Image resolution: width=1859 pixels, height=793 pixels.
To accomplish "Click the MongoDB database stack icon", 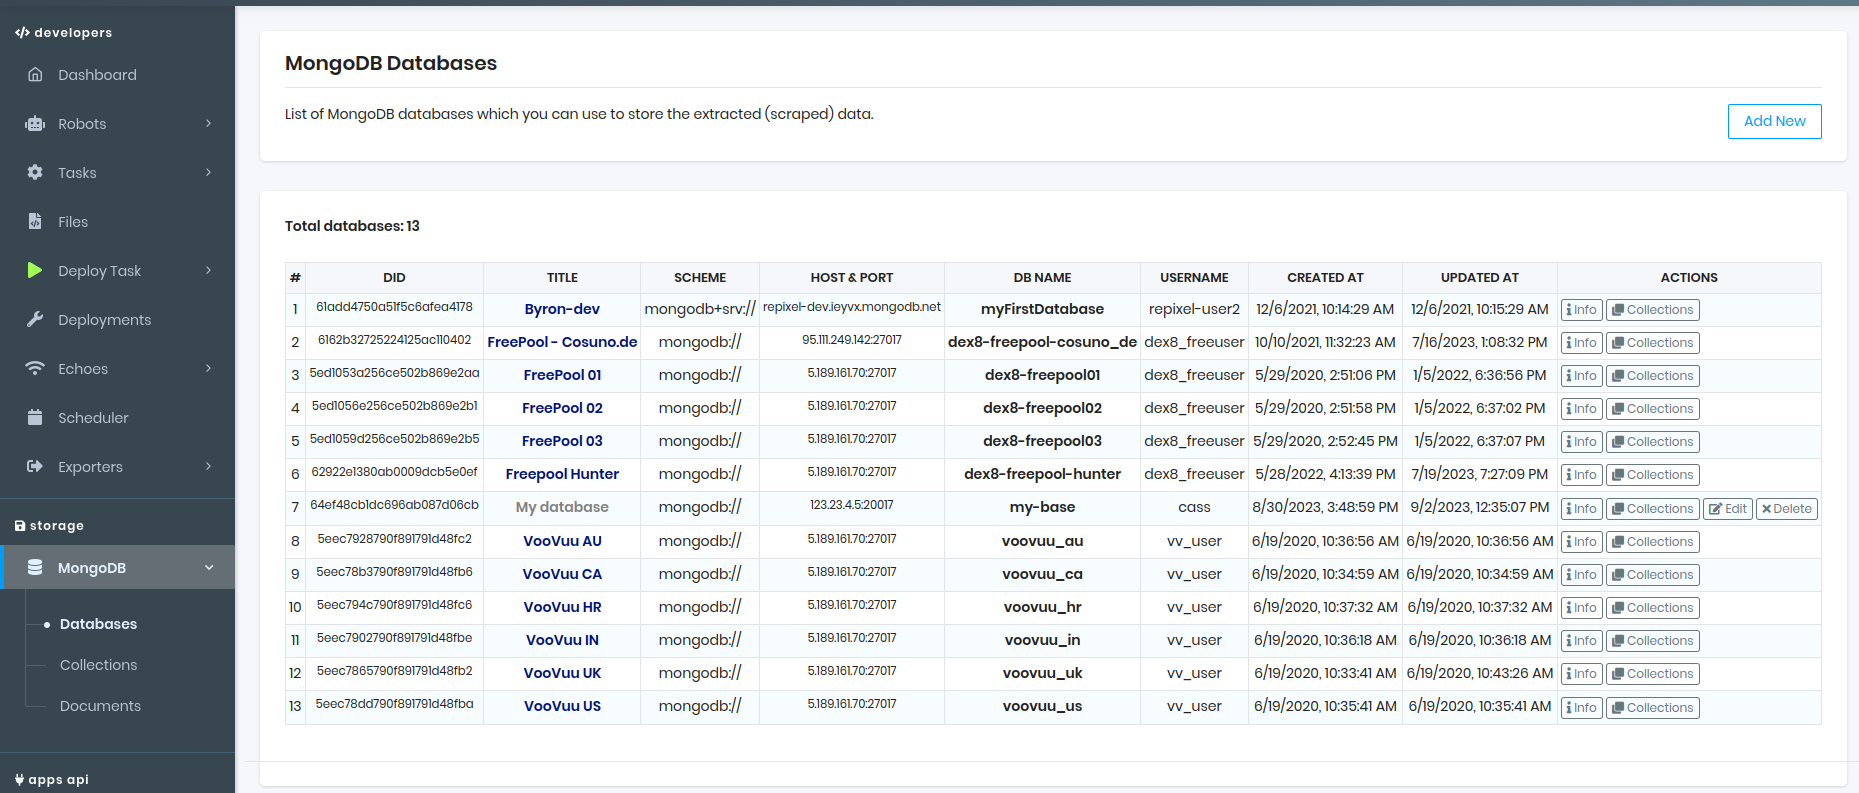I will [35, 567].
